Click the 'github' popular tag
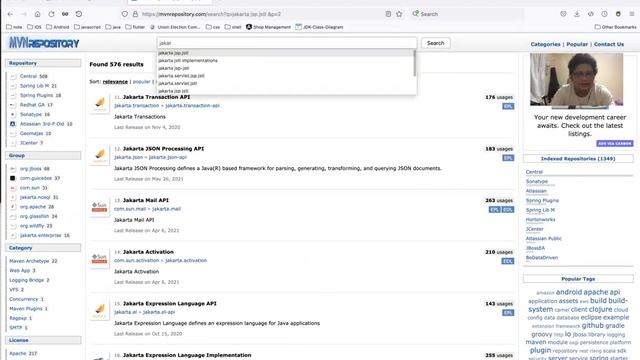This screenshot has height=360, width=640. pos(592,325)
